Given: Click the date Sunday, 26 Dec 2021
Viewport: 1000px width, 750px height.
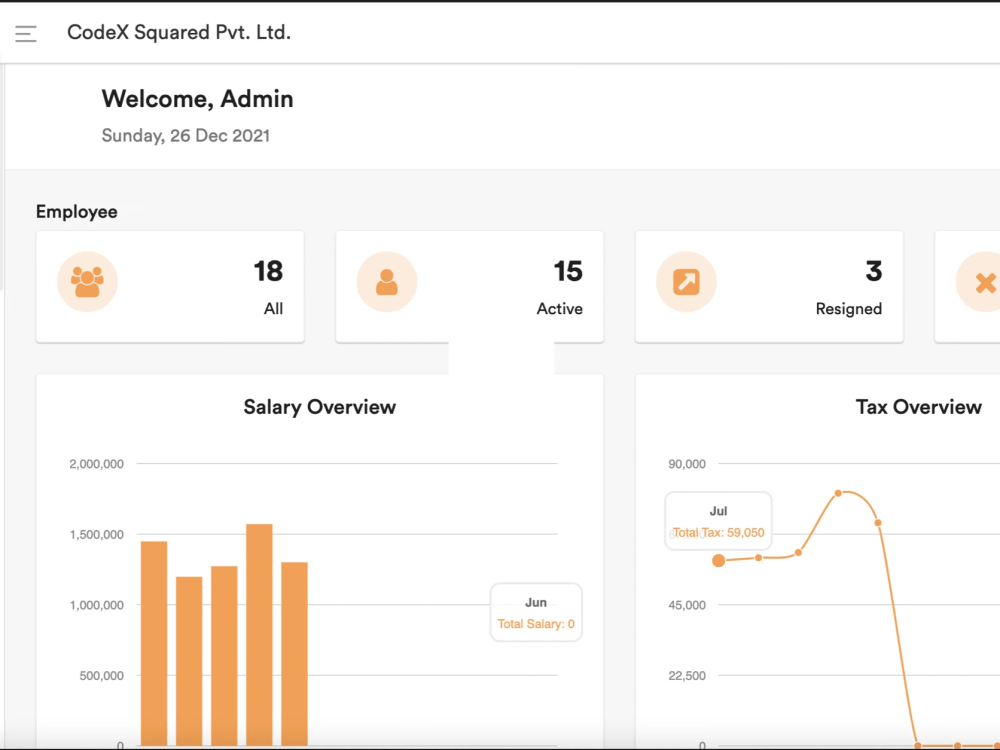Looking at the screenshot, I should click(186, 136).
